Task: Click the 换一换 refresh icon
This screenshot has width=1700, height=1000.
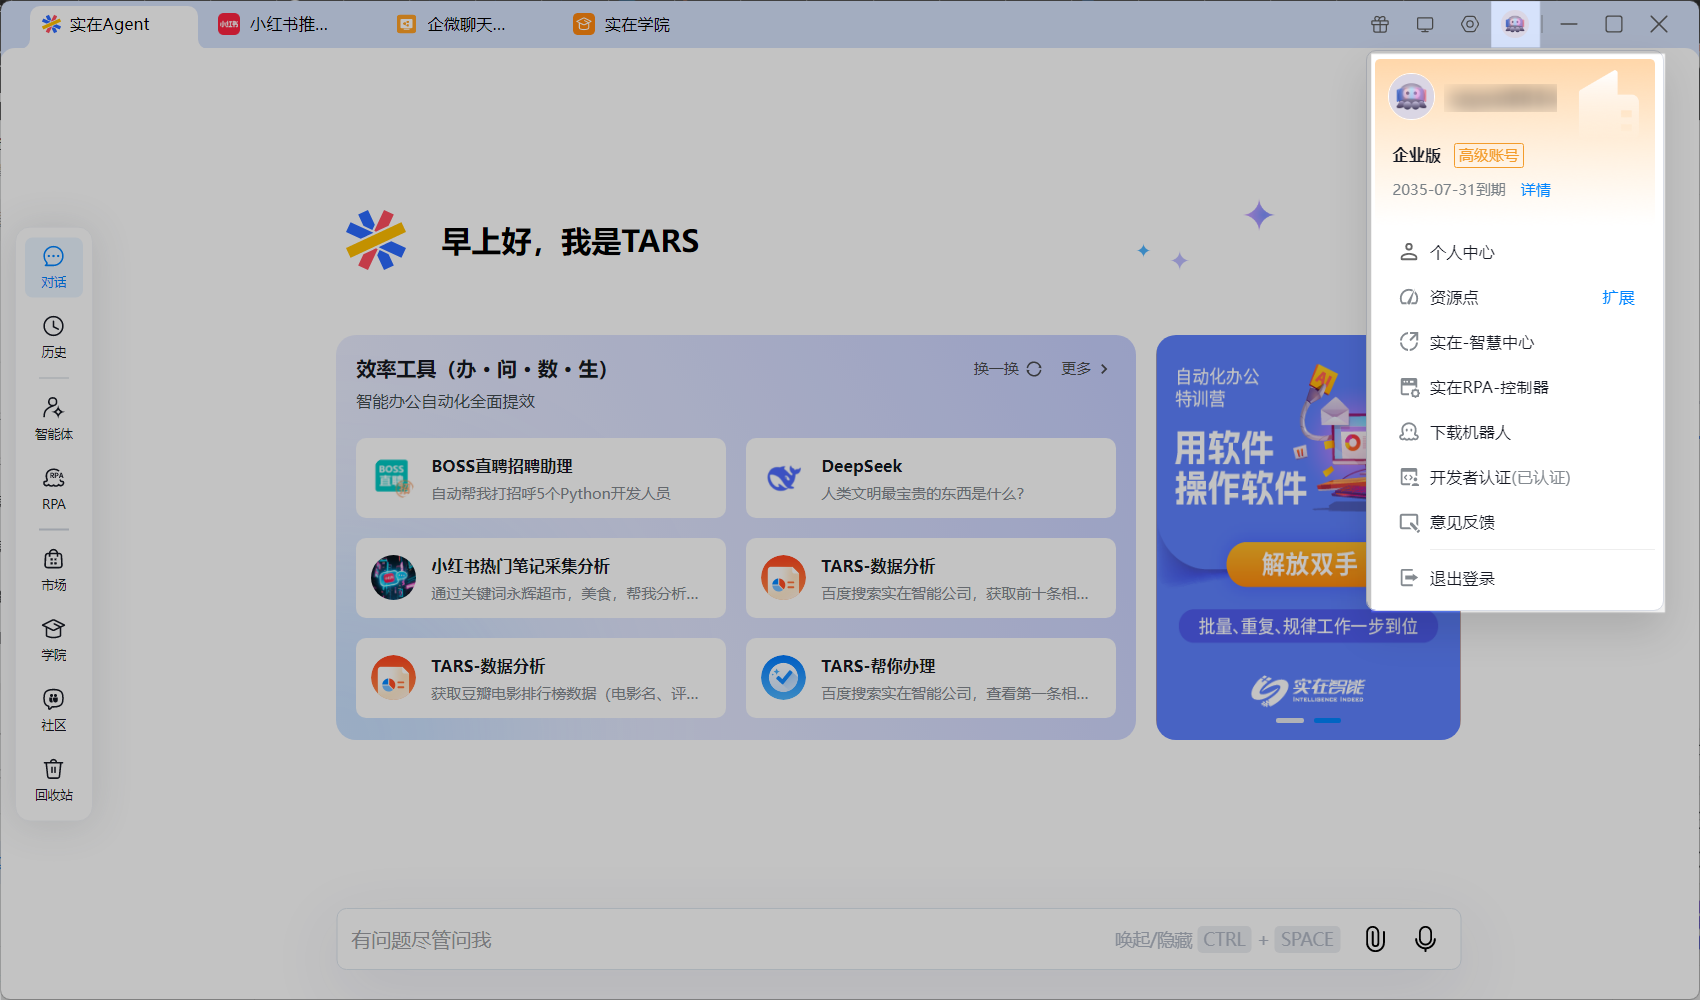Action: coord(1034,369)
